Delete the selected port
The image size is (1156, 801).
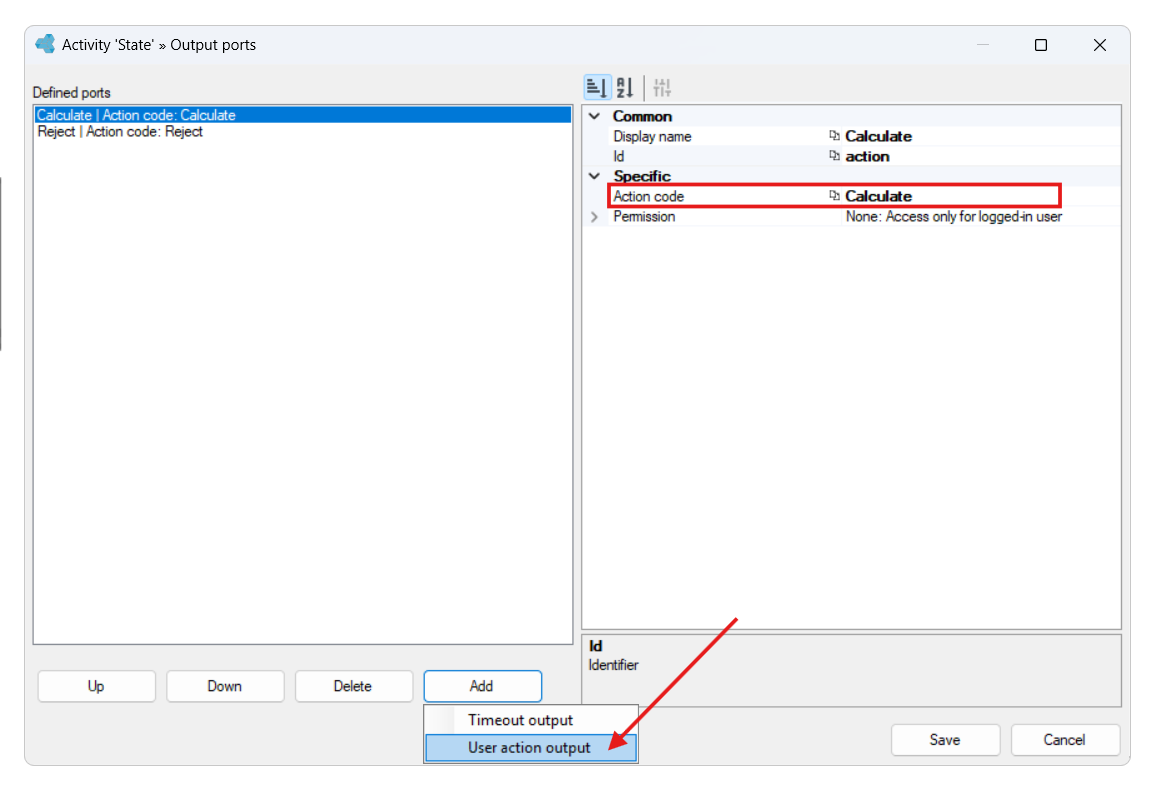353,686
